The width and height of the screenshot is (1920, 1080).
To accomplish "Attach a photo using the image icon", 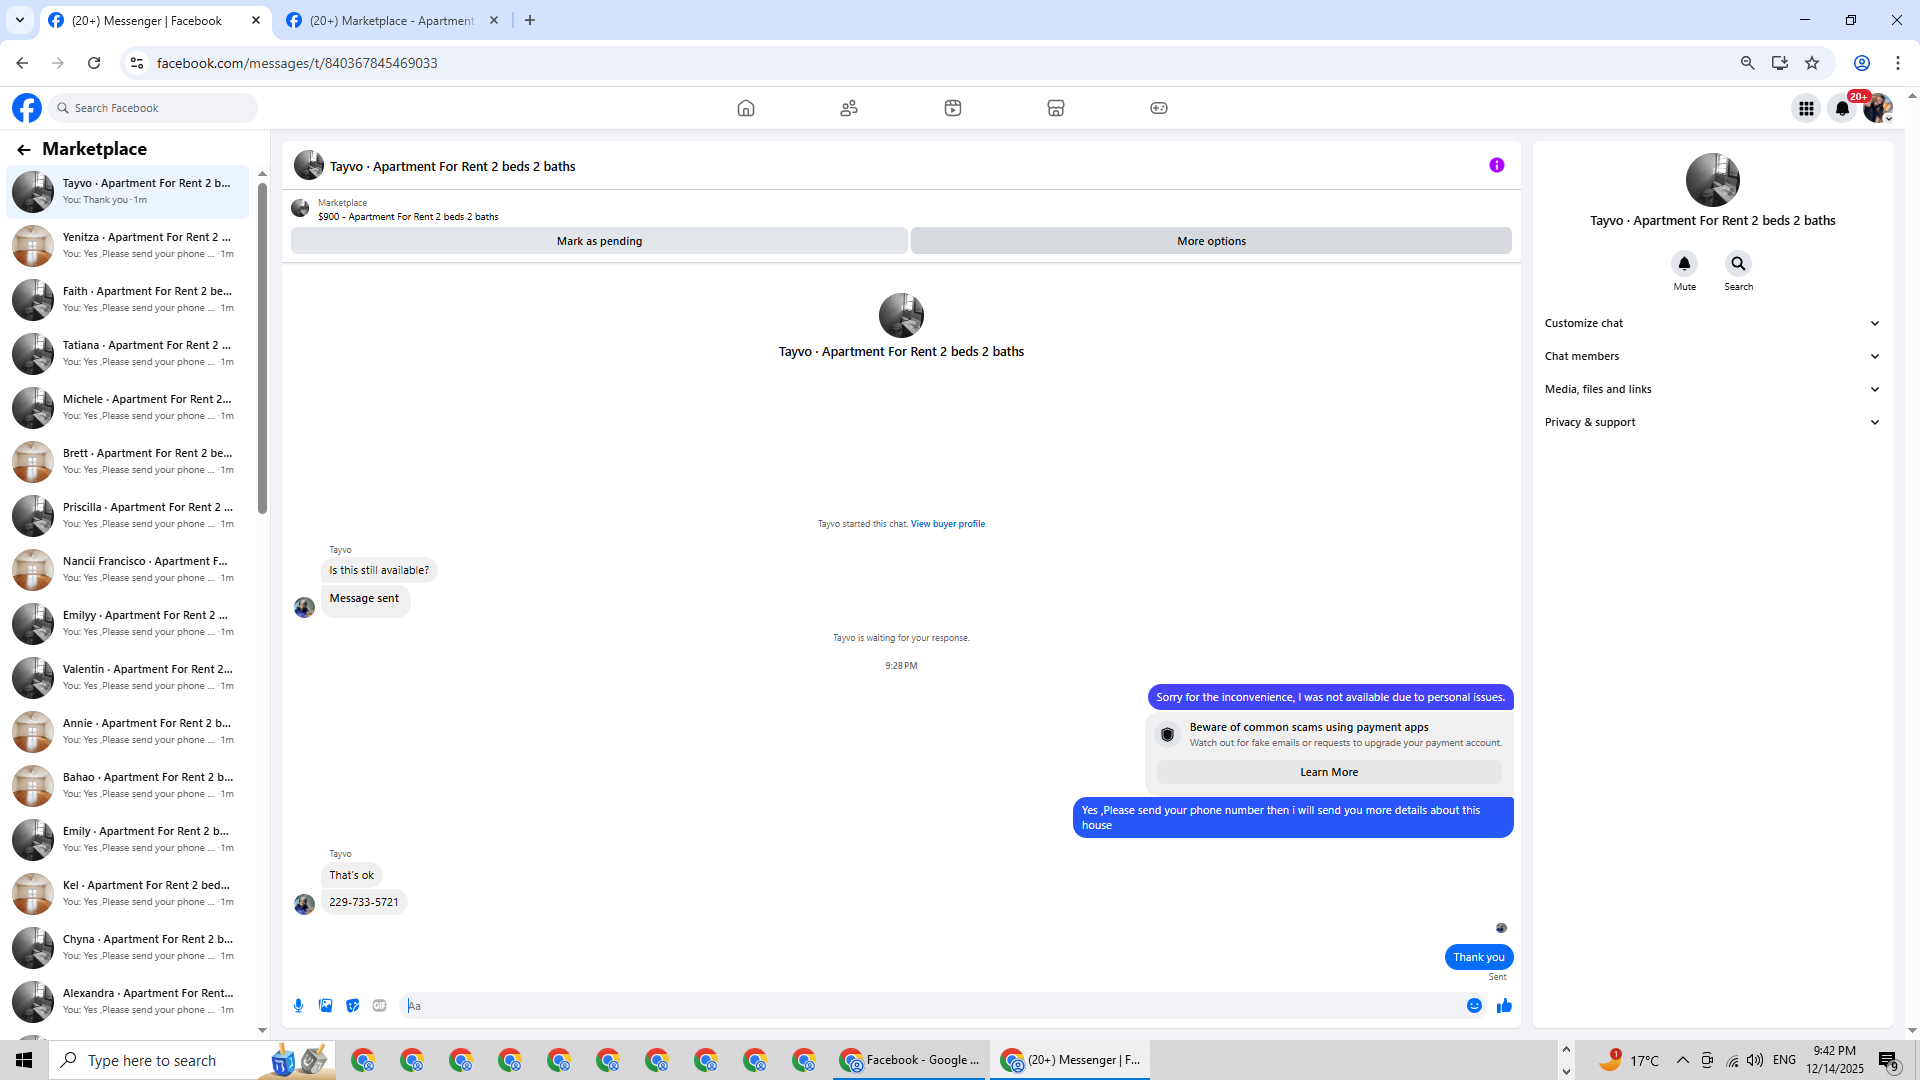I will [325, 1006].
